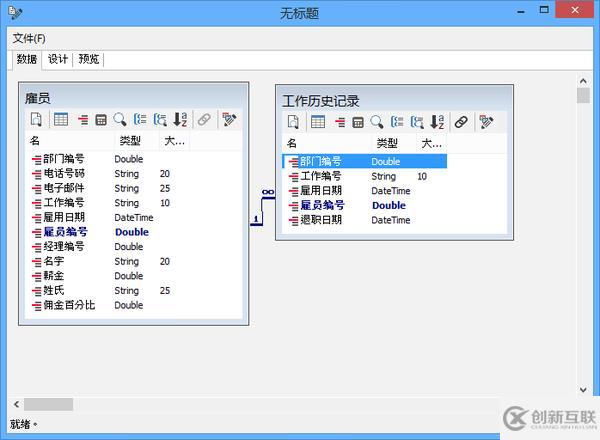Click the vertical scrollbar down arrow
Viewport: 600px width, 440px height.
click(583, 389)
